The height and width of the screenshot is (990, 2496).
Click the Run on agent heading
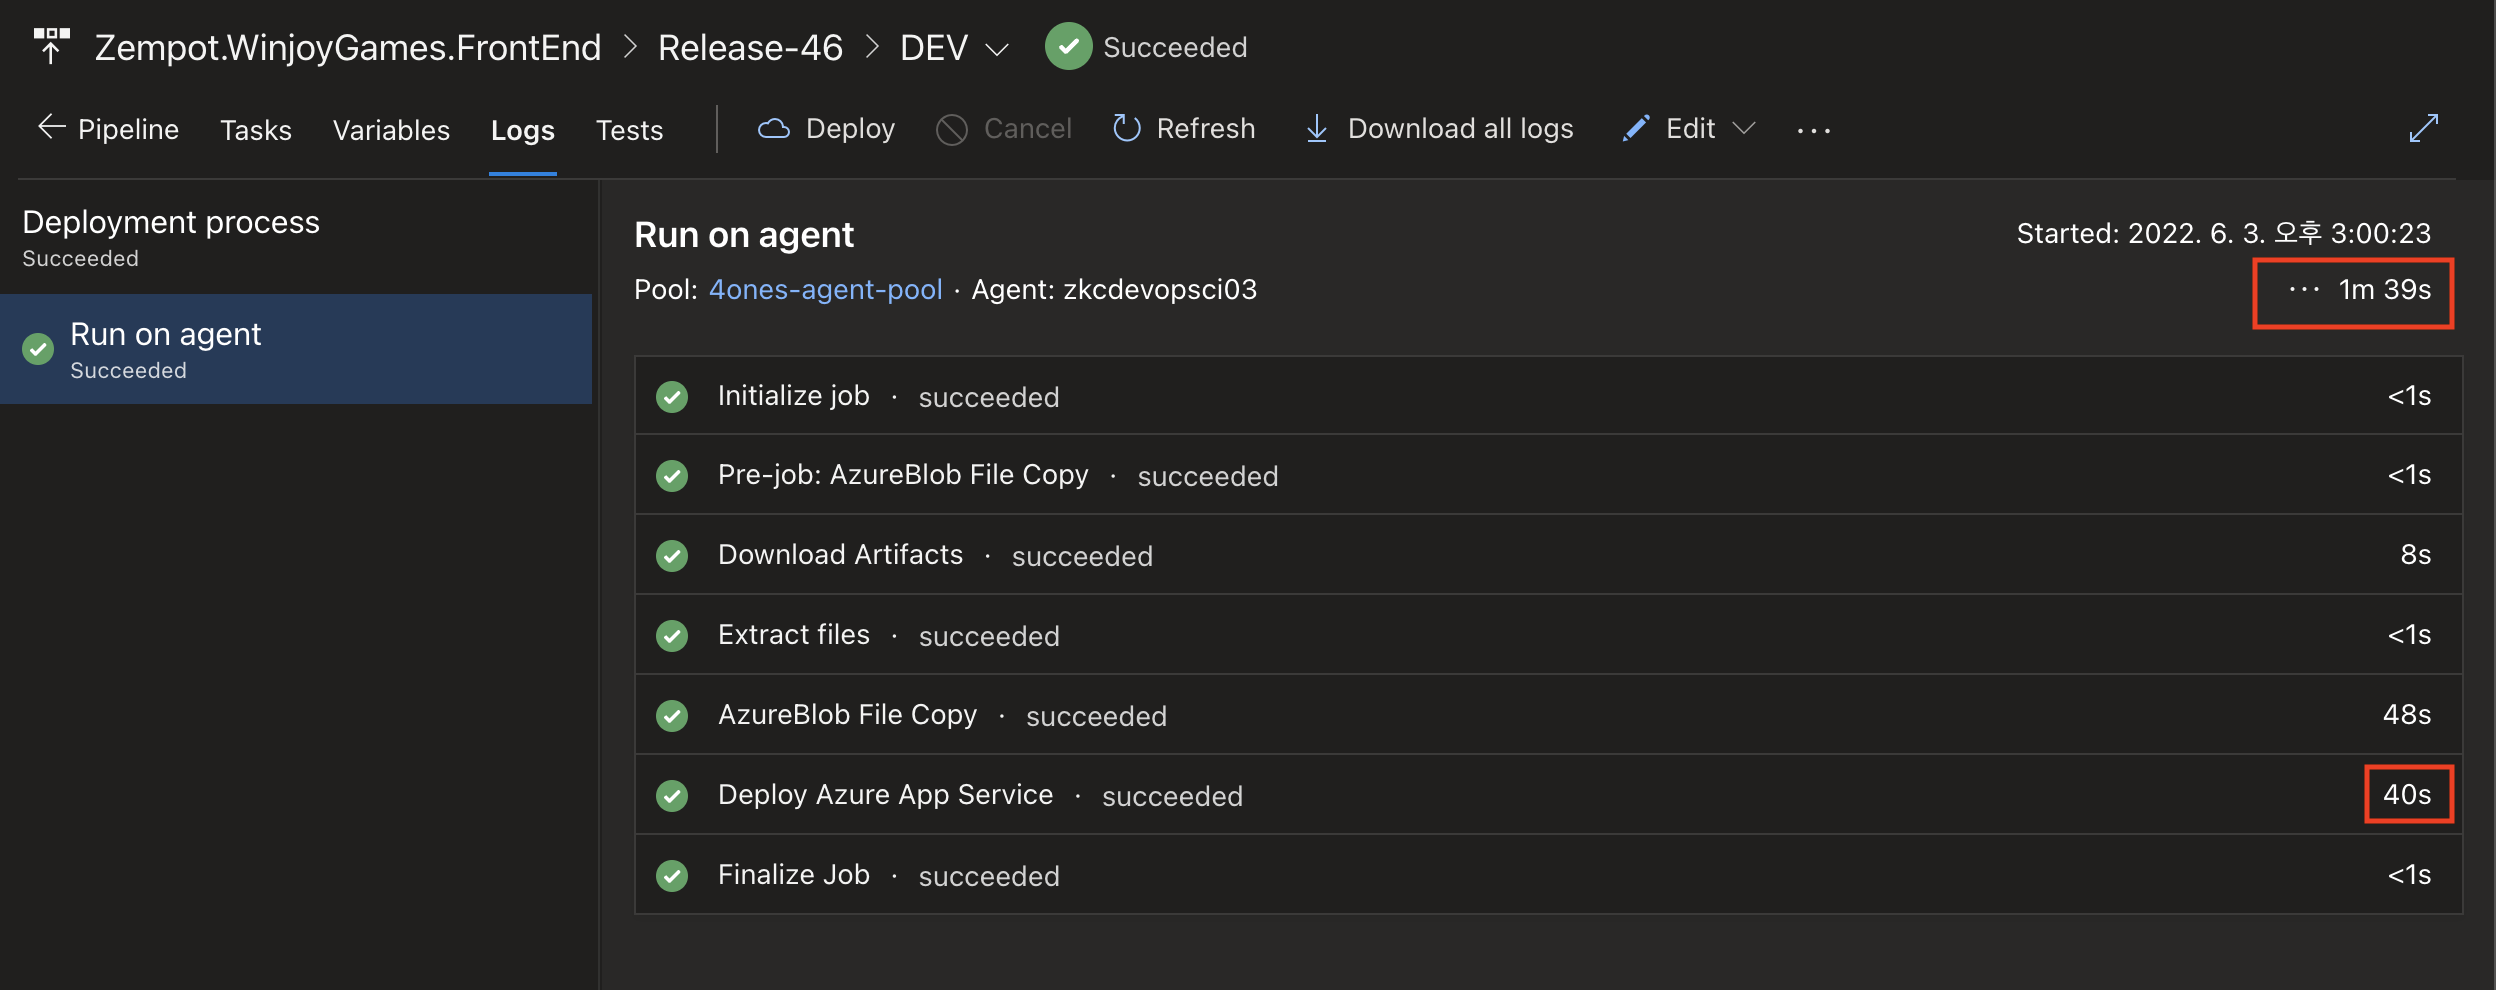click(x=744, y=235)
